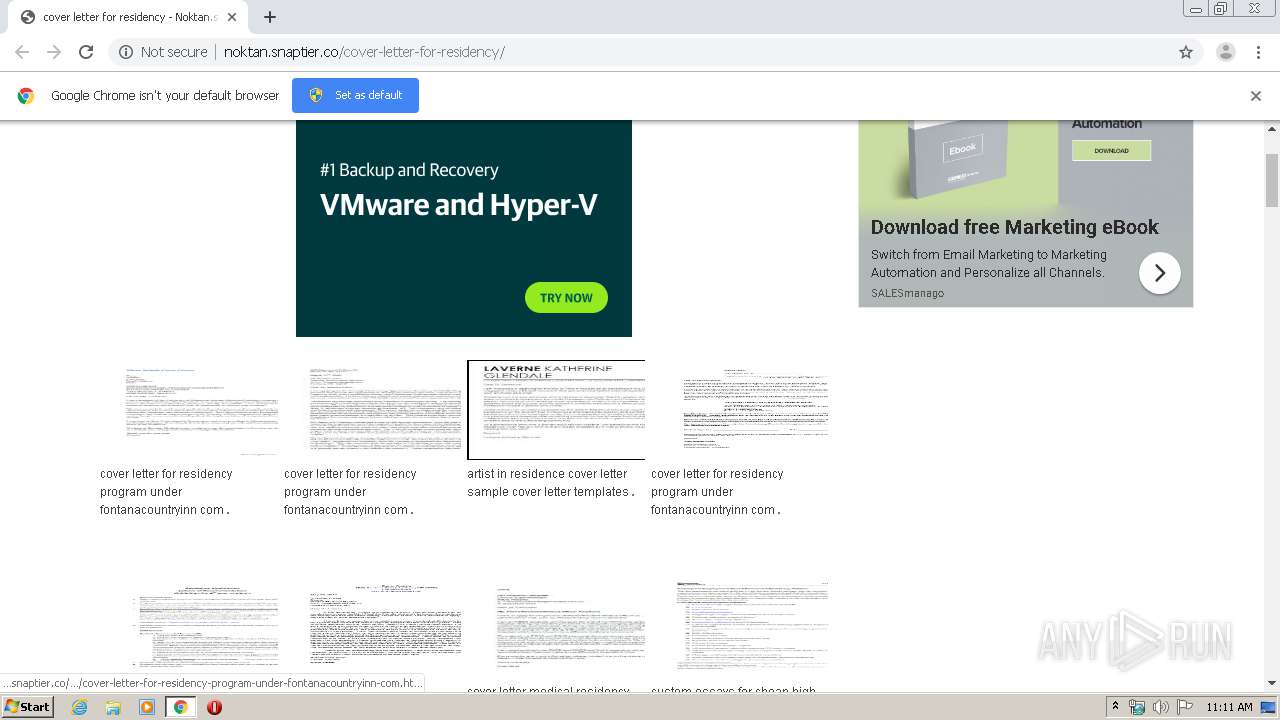Open the VMware and Hyper-V ad banner
This screenshot has height=720, width=1280.
(464, 228)
